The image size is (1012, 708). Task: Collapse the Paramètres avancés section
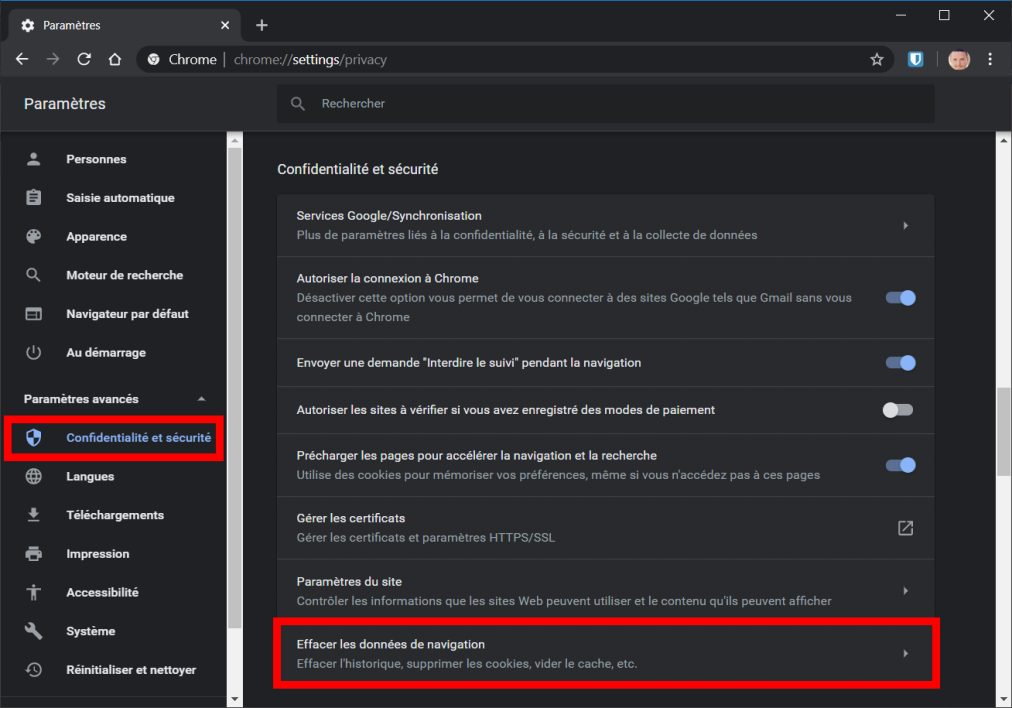[202, 399]
